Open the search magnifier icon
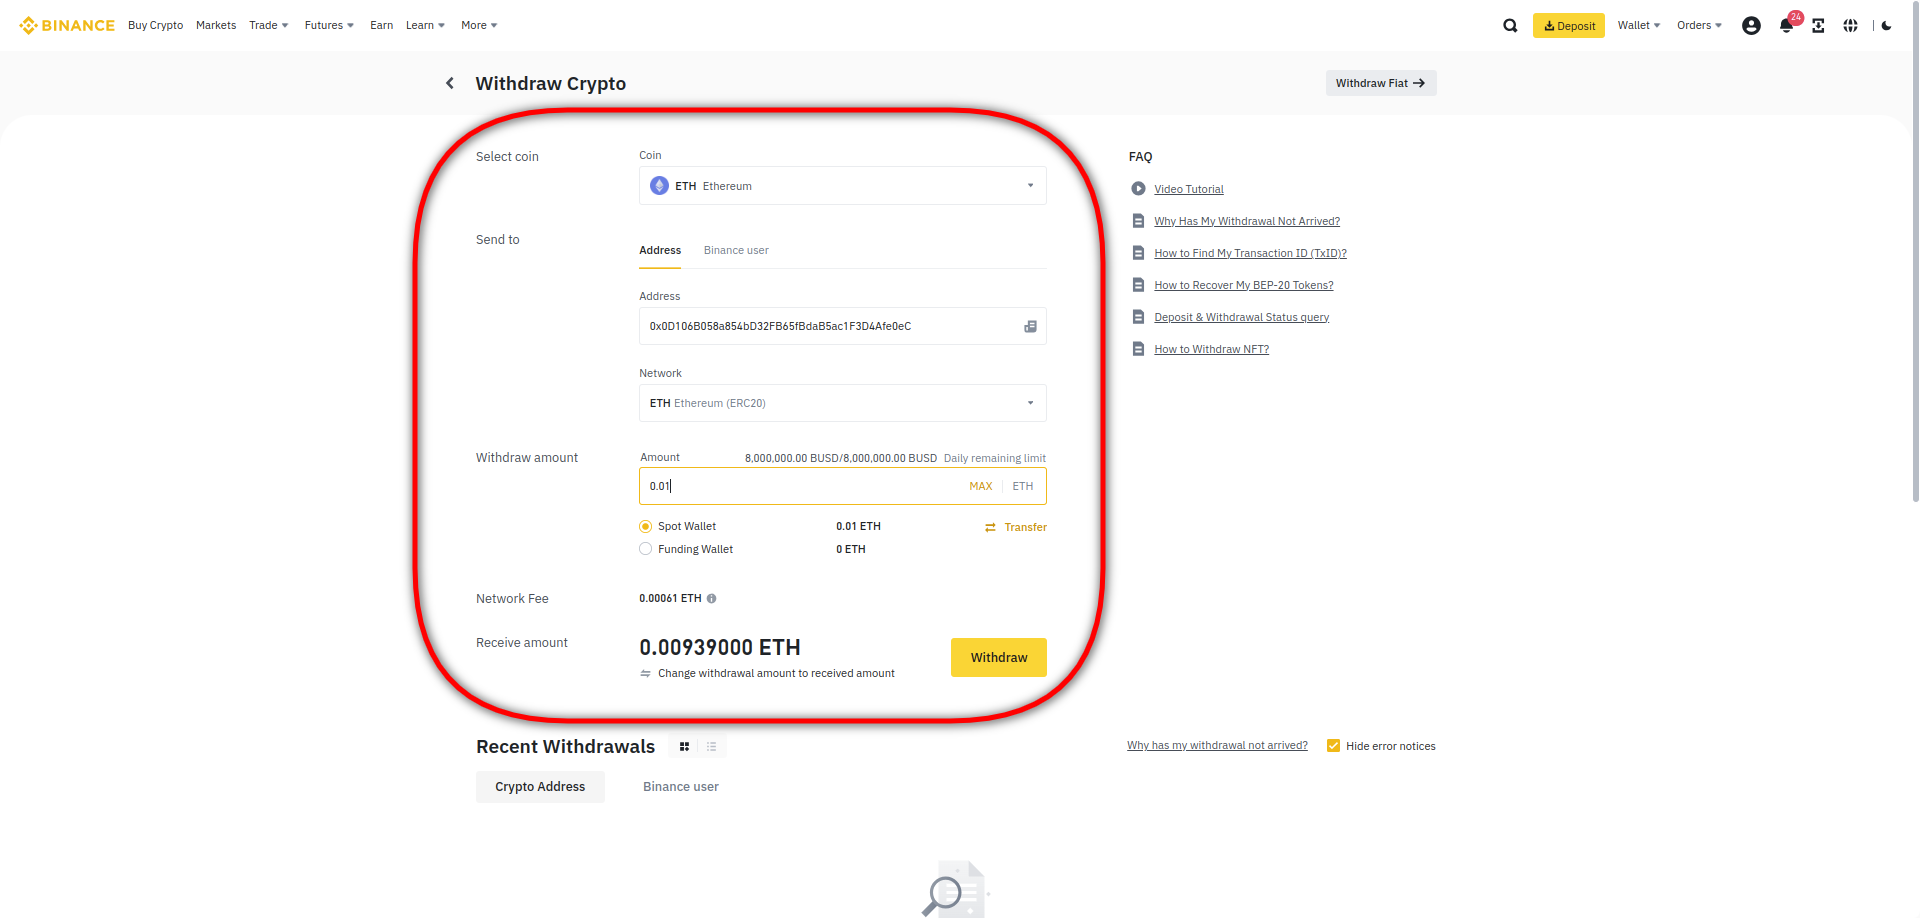The height and width of the screenshot is (918, 1921). click(x=1510, y=26)
